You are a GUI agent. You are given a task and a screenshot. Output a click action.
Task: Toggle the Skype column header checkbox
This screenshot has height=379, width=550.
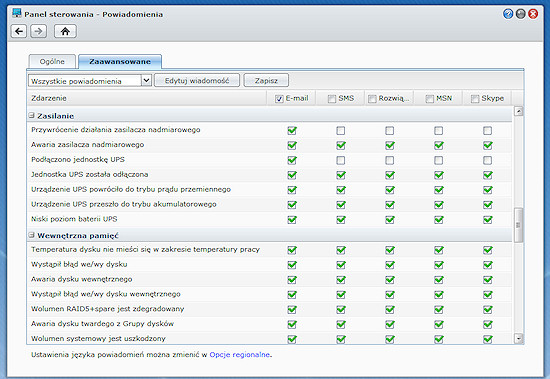(x=475, y=99)
